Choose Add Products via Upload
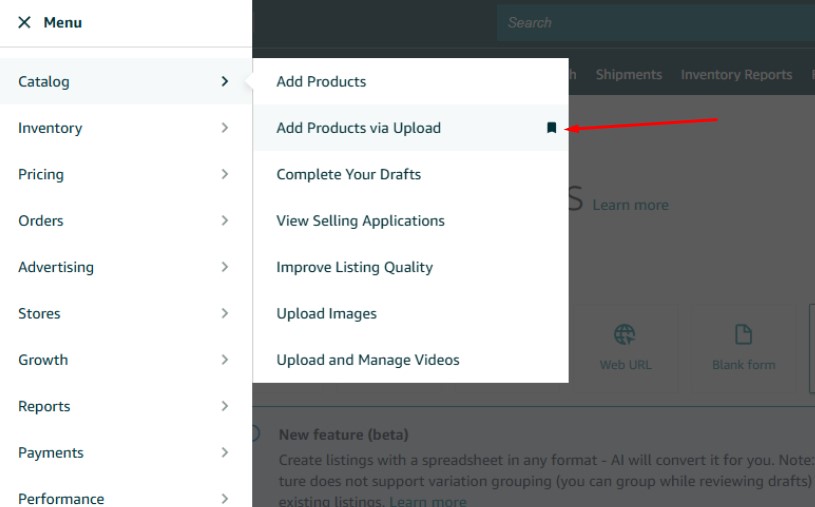The width and height of the screenshot is (815, 507). coord(411,128)
